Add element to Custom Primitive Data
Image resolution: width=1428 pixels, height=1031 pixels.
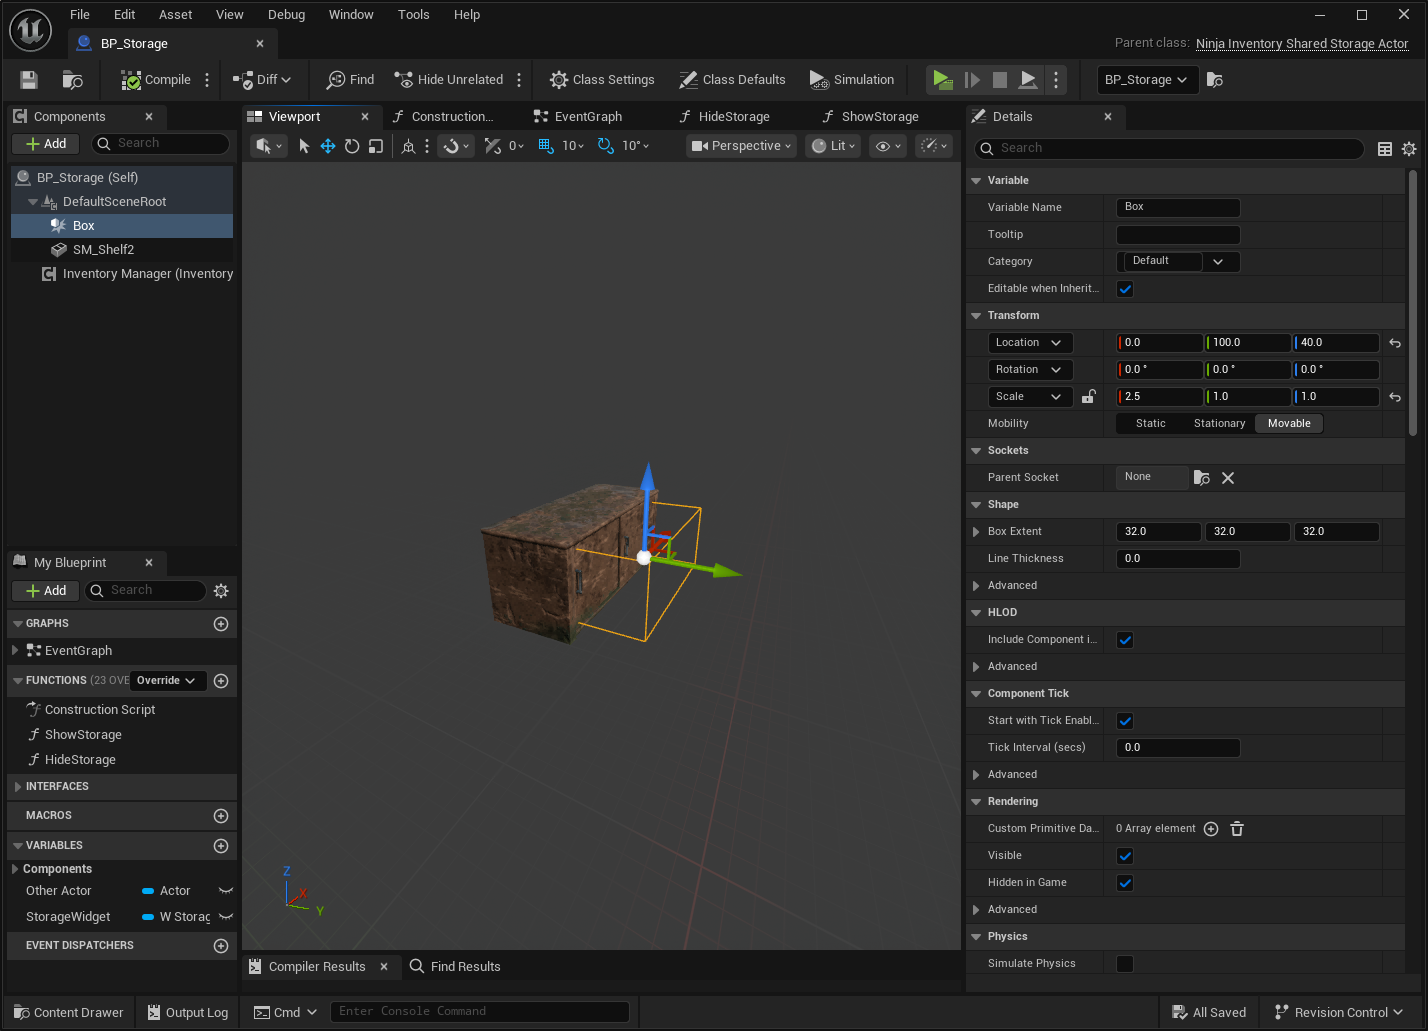click(1211, 829)
